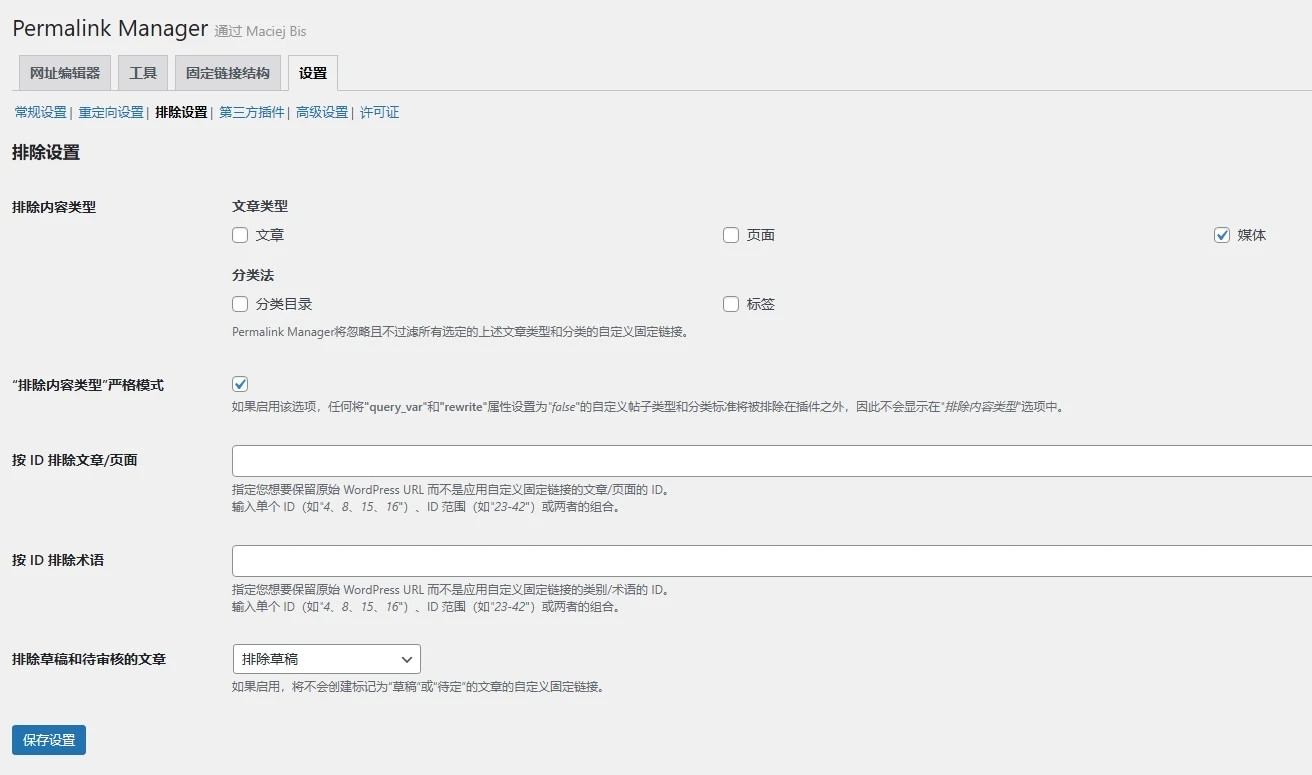查看"许可证"页面

(x=378, y=113)
